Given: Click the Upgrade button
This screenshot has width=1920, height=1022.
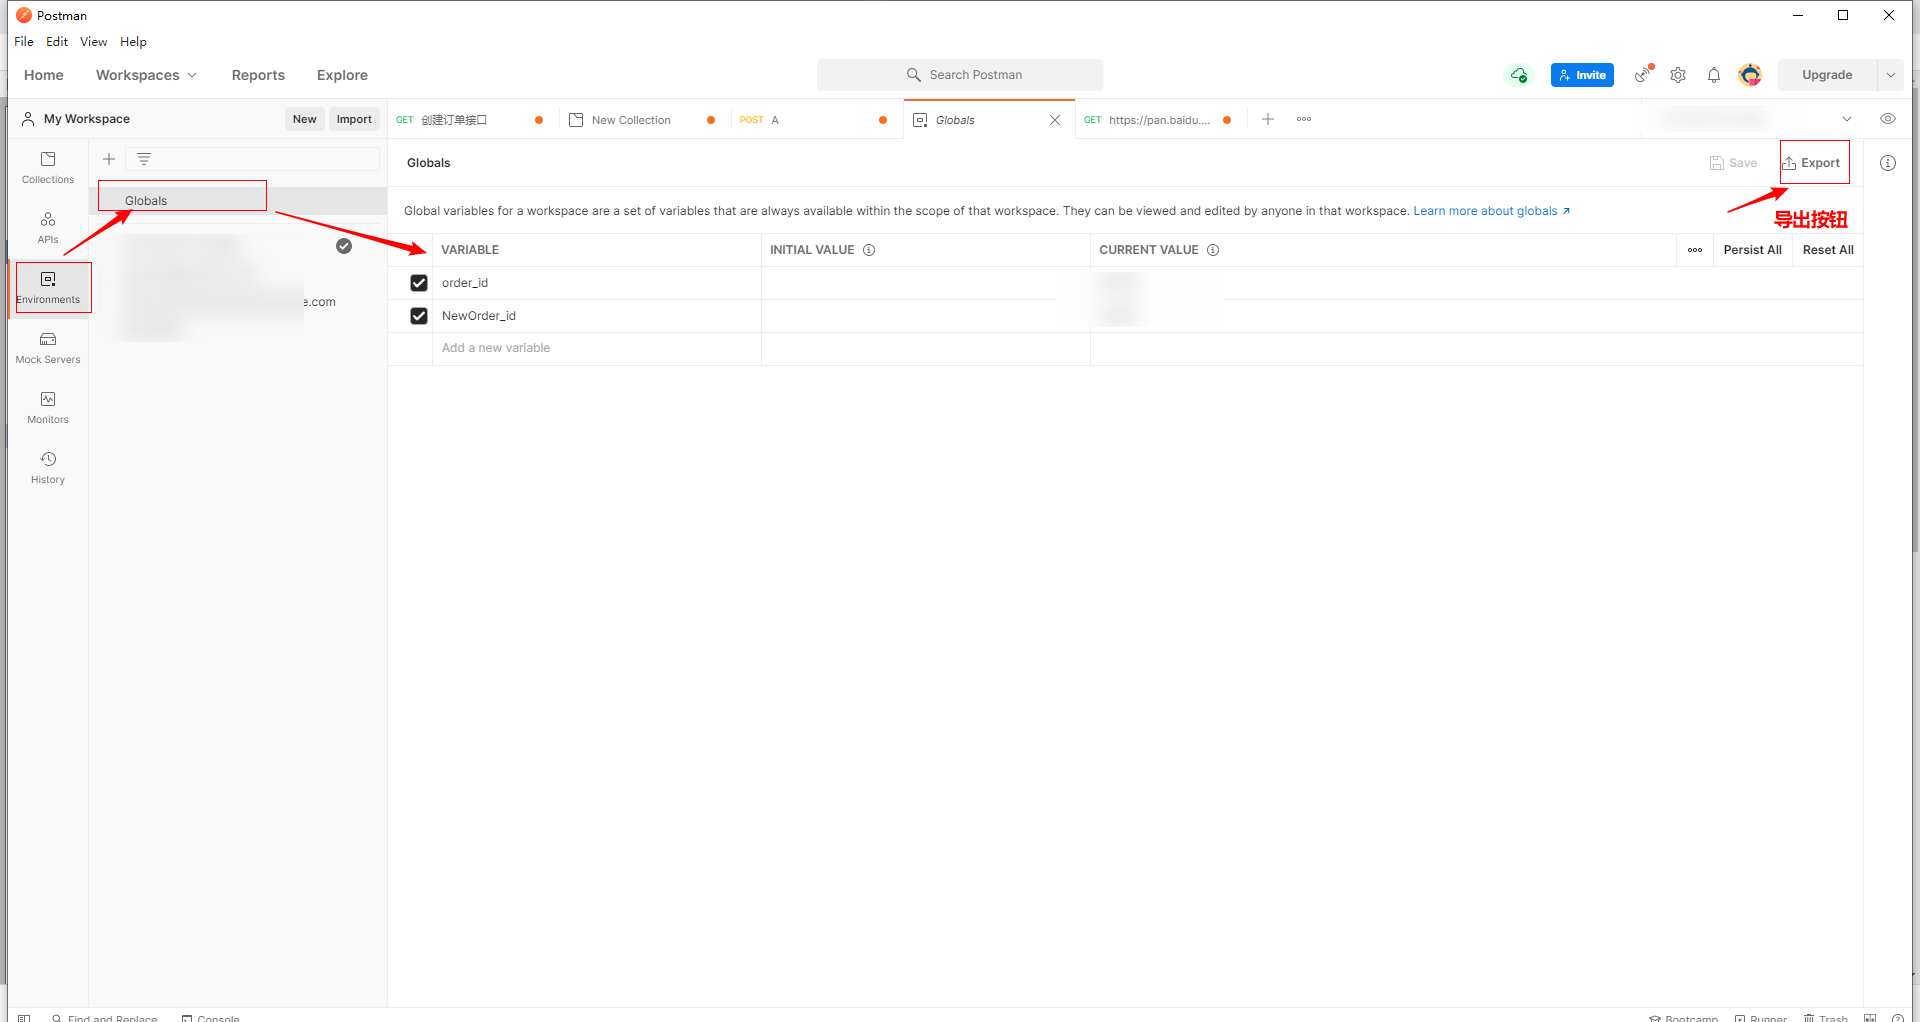Looking at the screenshot, I should pyautogui.click(x=1827, y=75).
